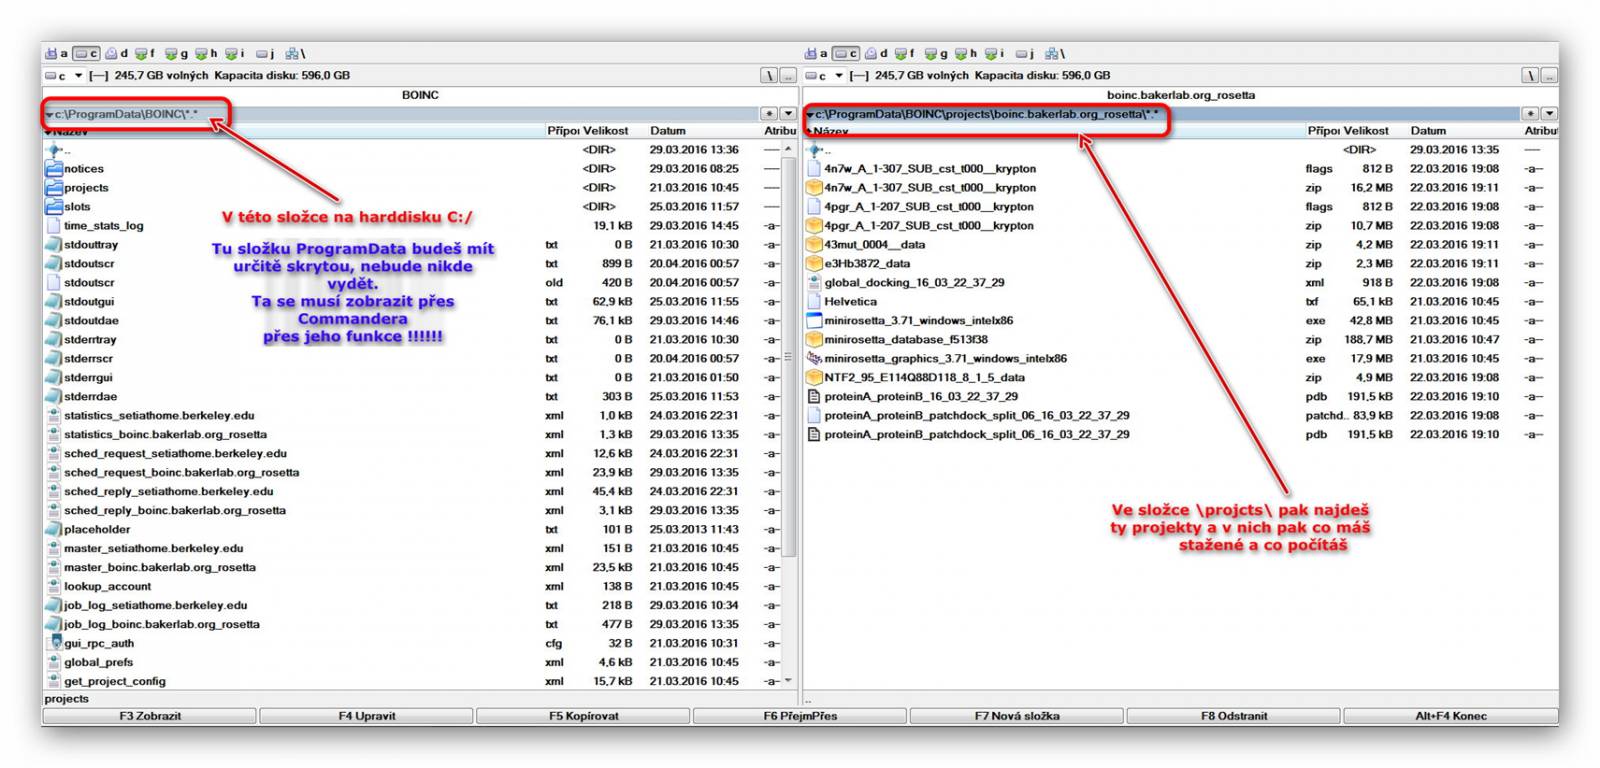The image size is (1600, 768).
Task: Open left panel directory history dropdown
Action: pos(788,114)
